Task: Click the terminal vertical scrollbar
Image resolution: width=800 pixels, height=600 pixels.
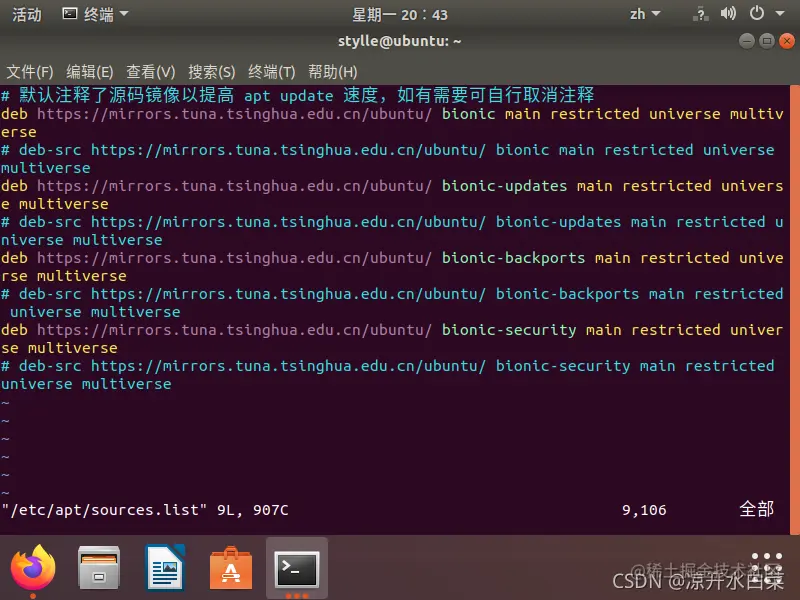Action: (x=794, y=310)
